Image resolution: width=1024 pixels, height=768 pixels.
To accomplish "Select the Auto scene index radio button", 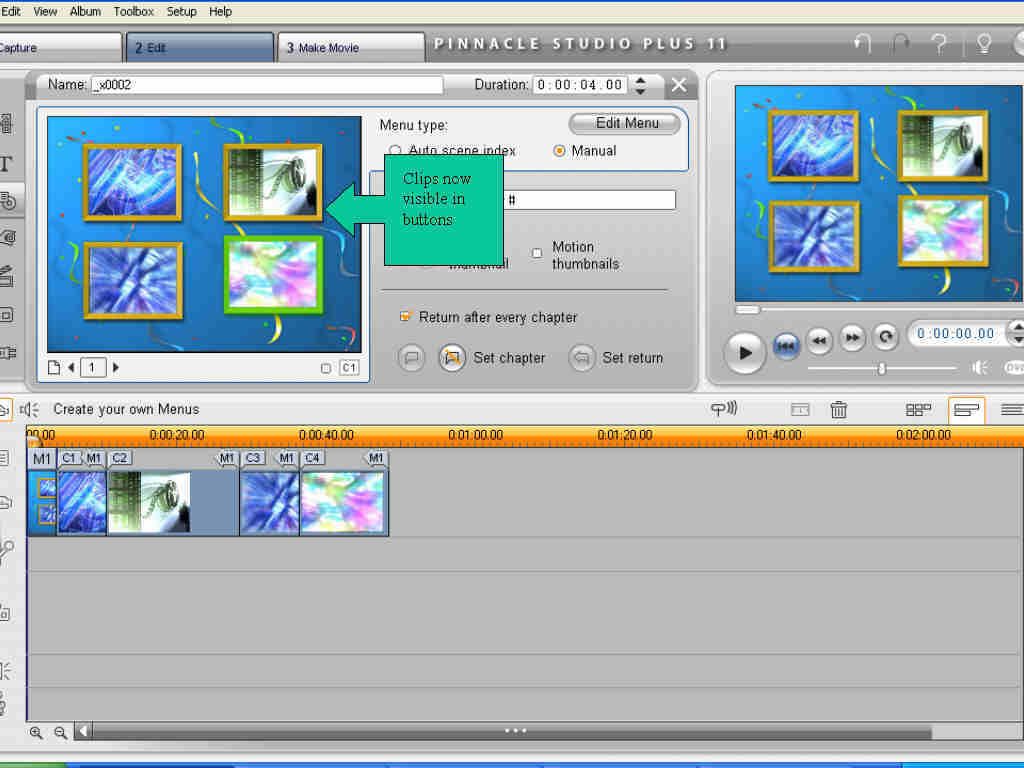I will (x=394, y=150).
